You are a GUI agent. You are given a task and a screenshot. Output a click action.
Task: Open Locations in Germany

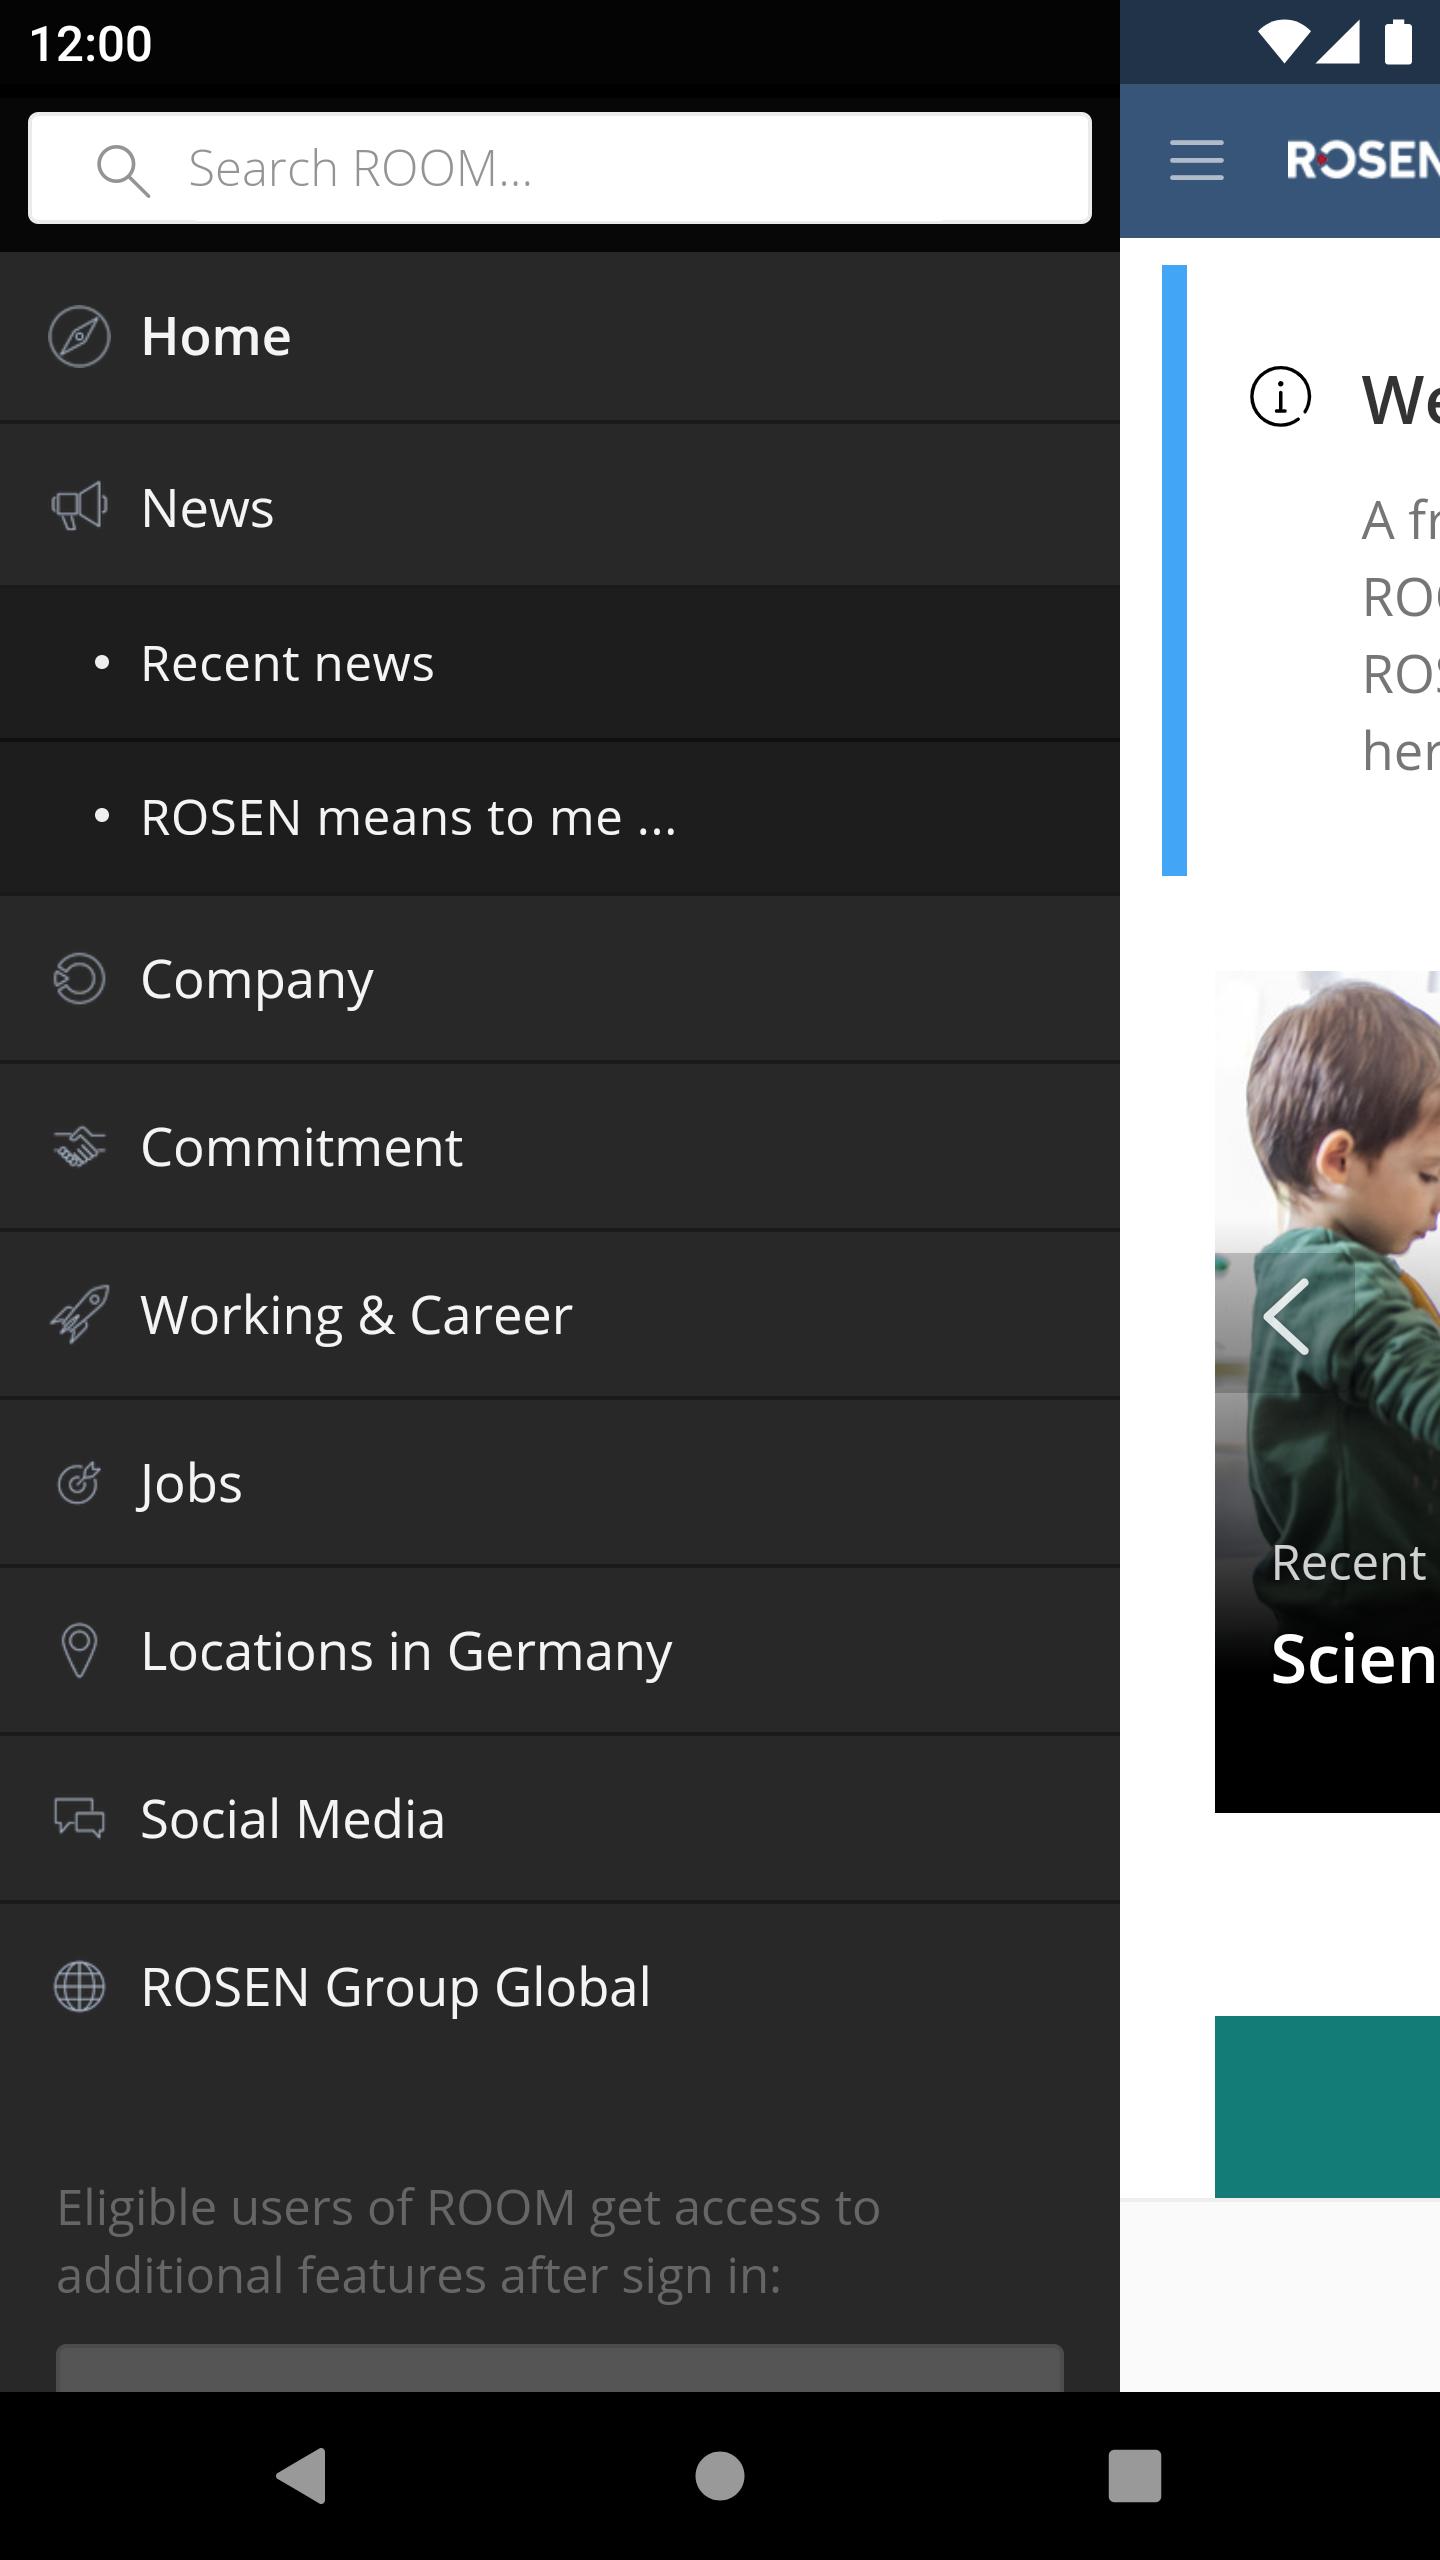click(x=560, y=1651)
